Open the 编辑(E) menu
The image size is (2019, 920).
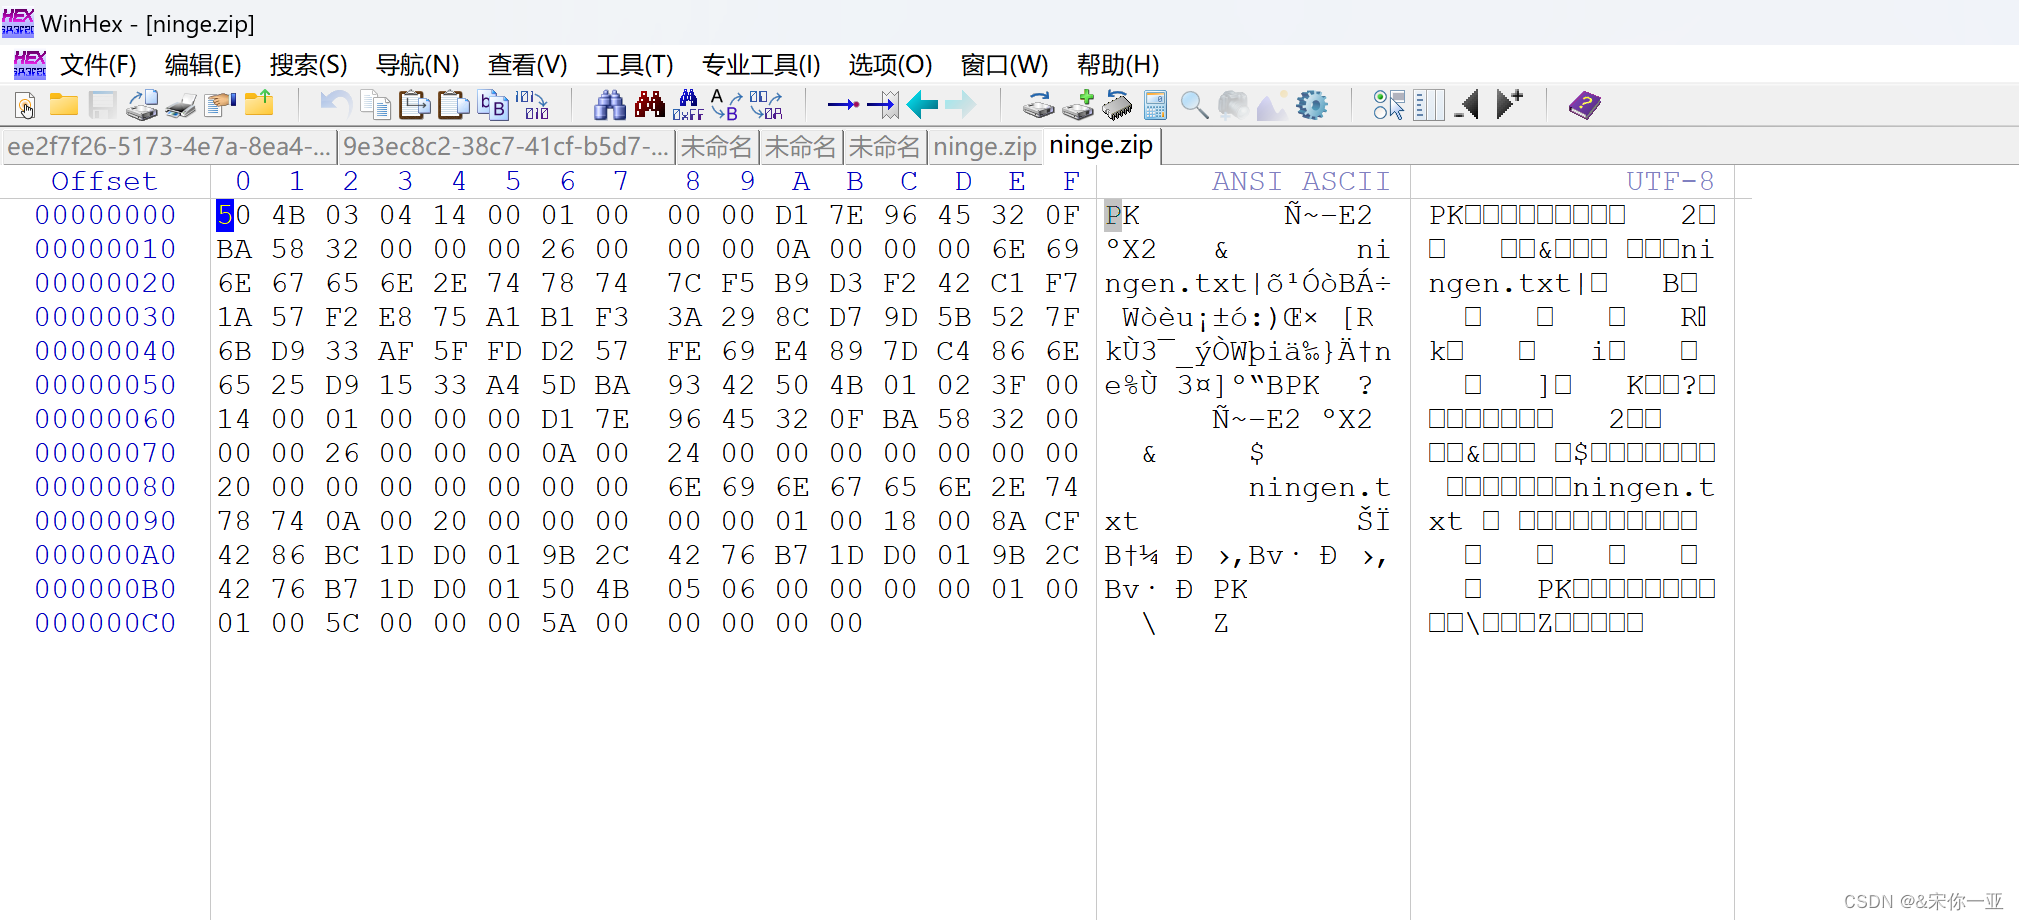coord(203,65)
